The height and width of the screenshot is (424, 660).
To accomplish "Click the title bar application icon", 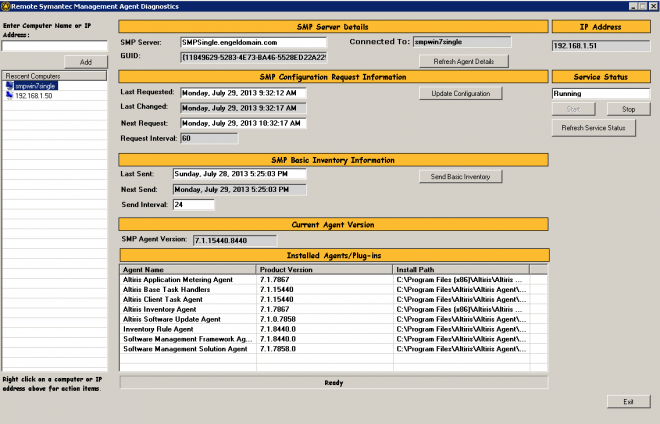I will click(5, 6).
